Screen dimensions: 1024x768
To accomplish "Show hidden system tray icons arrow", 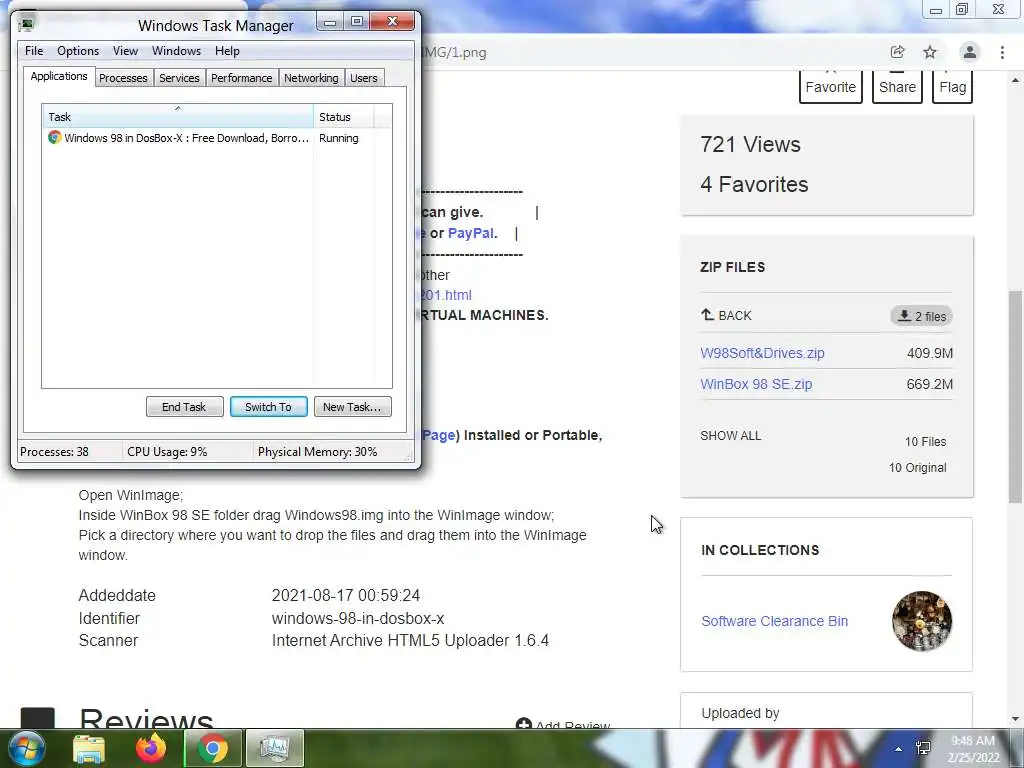I will [x=899, y=749].
